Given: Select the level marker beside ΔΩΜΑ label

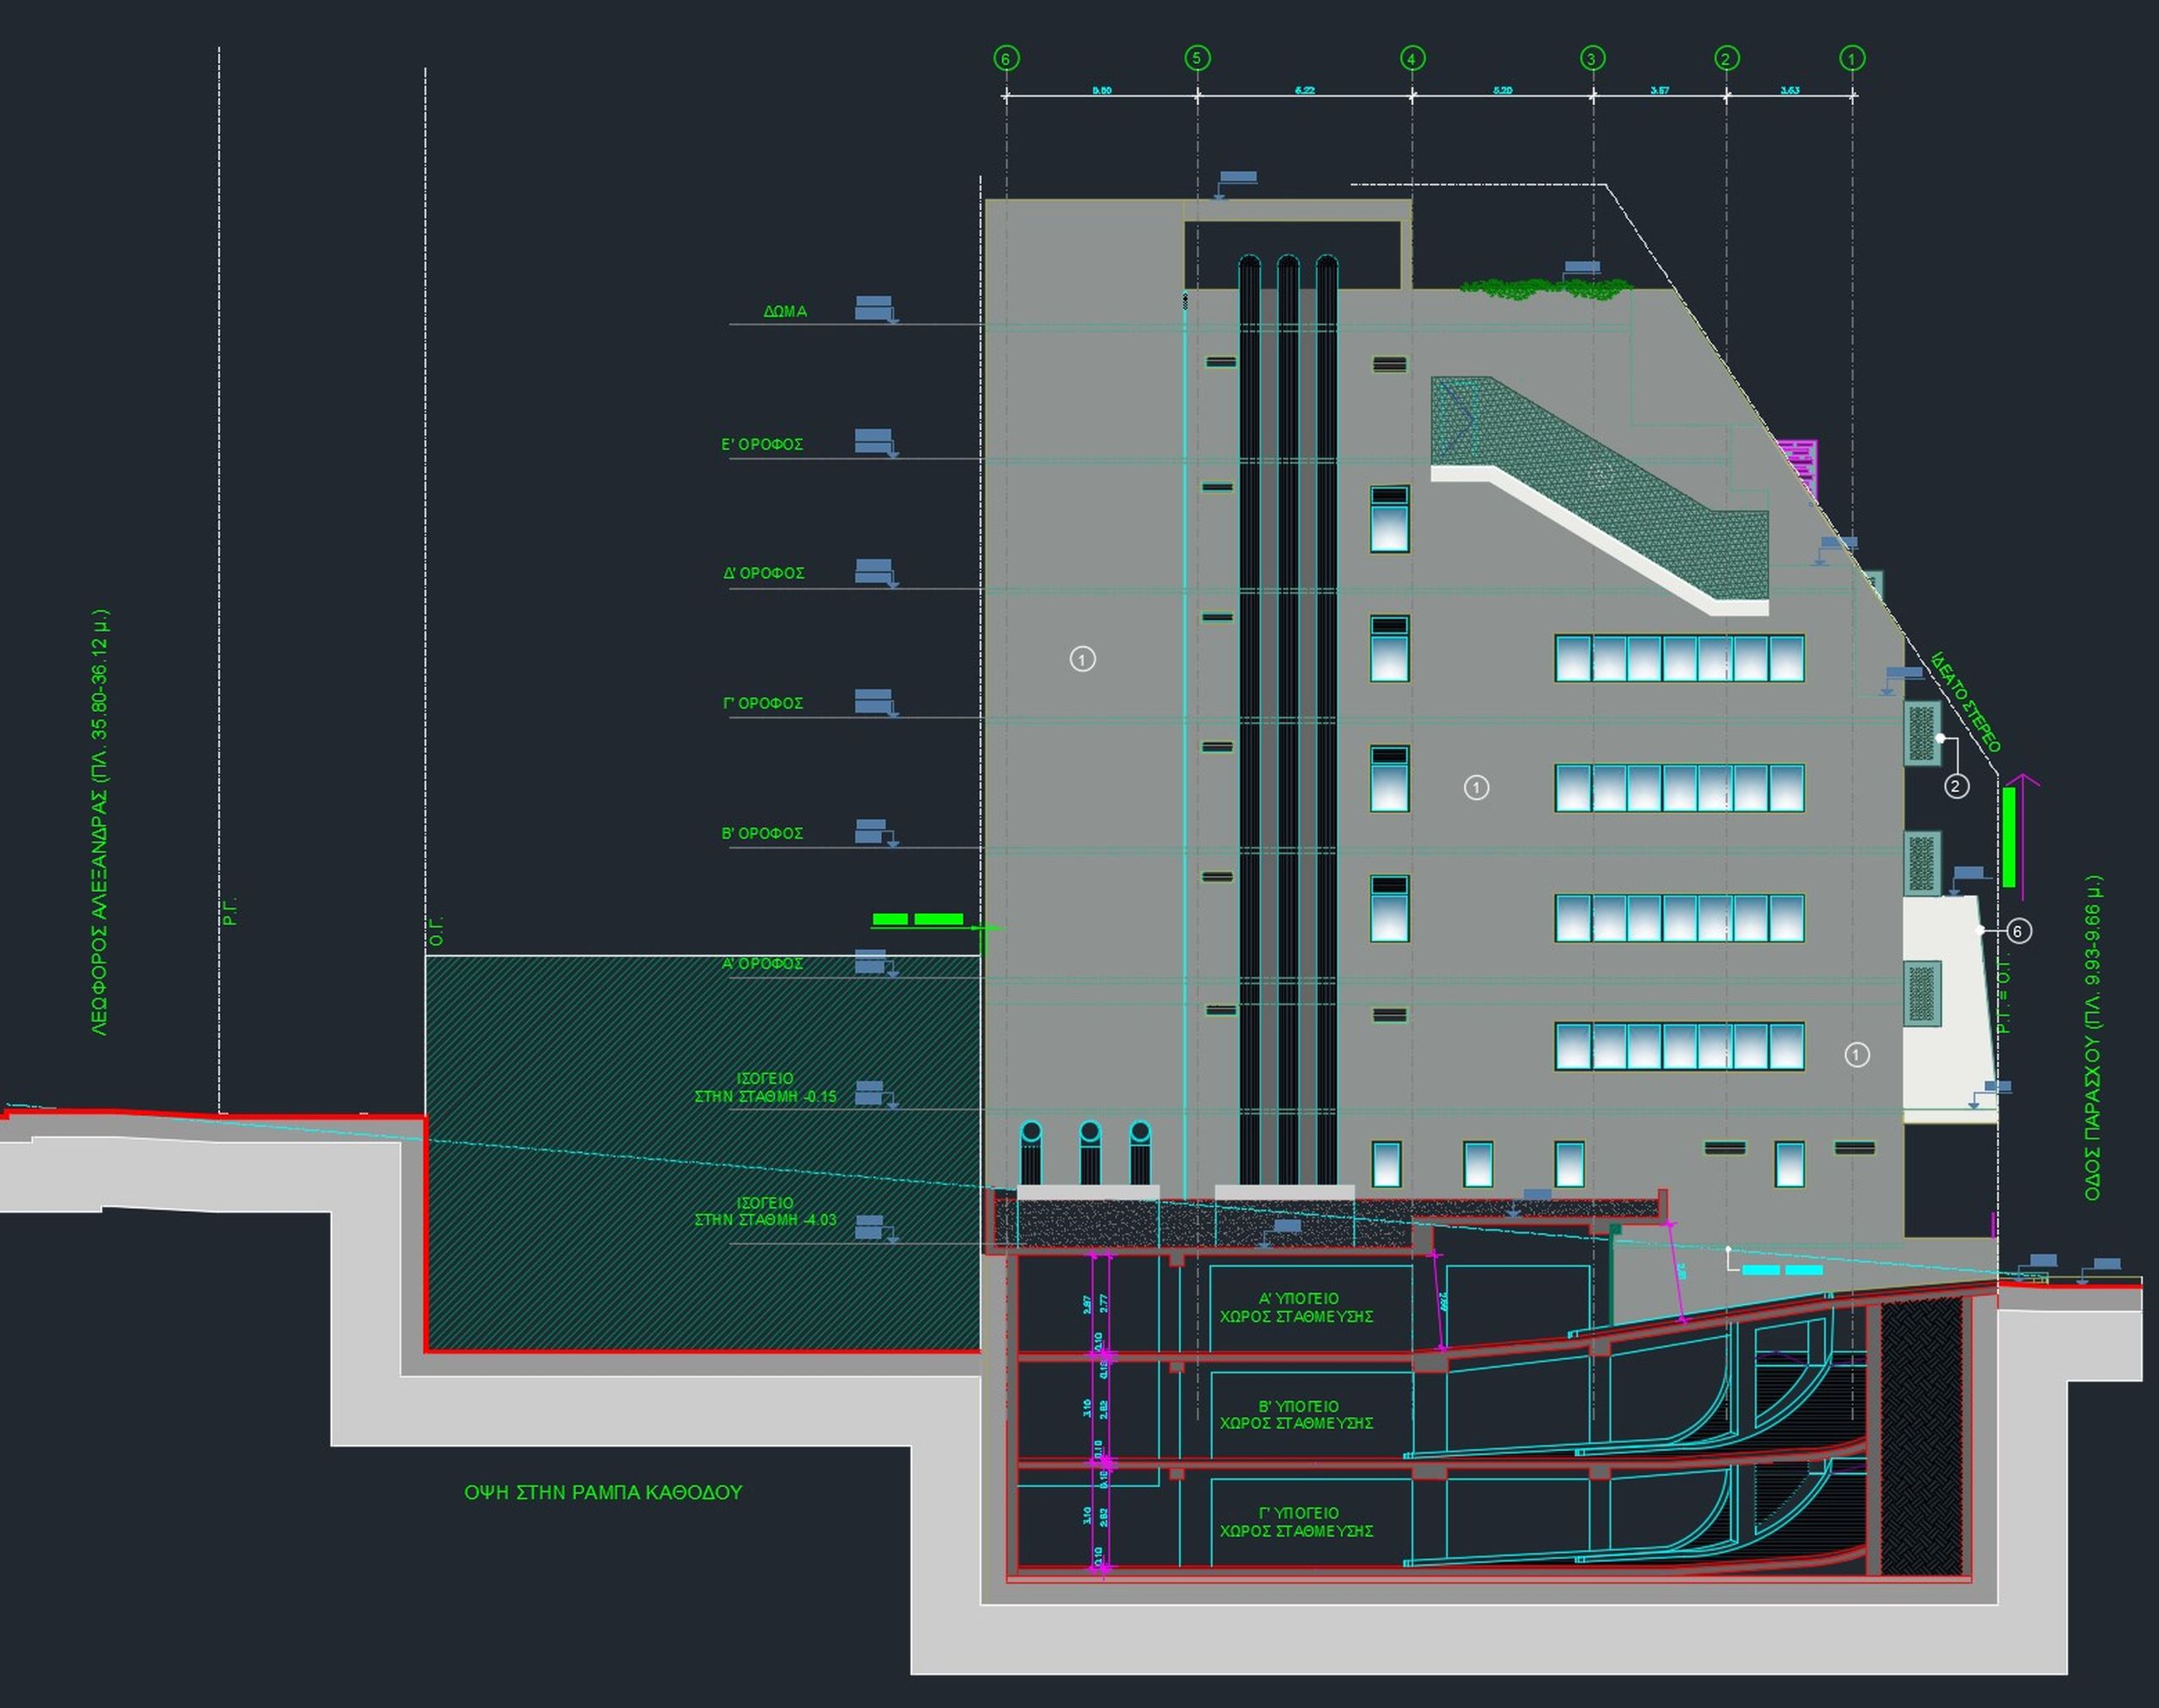Looking at the screenshot, I should pos(875,308).
